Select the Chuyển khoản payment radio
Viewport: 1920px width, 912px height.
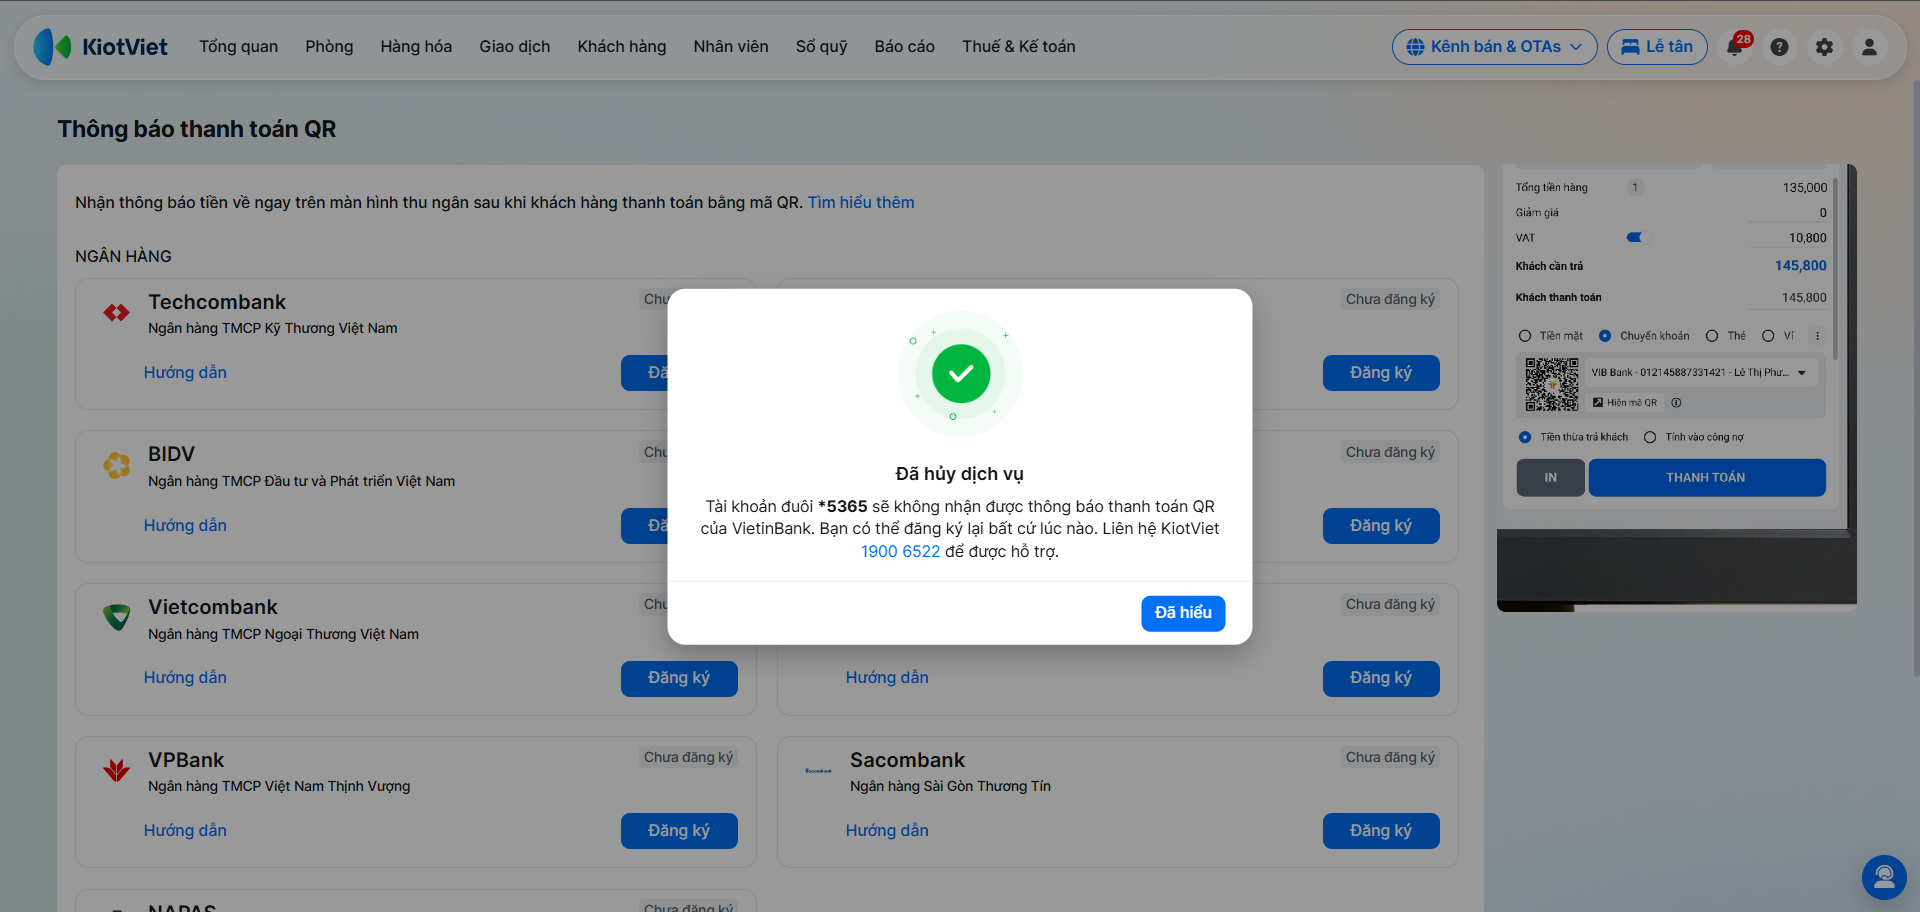tap(1605, 336)
